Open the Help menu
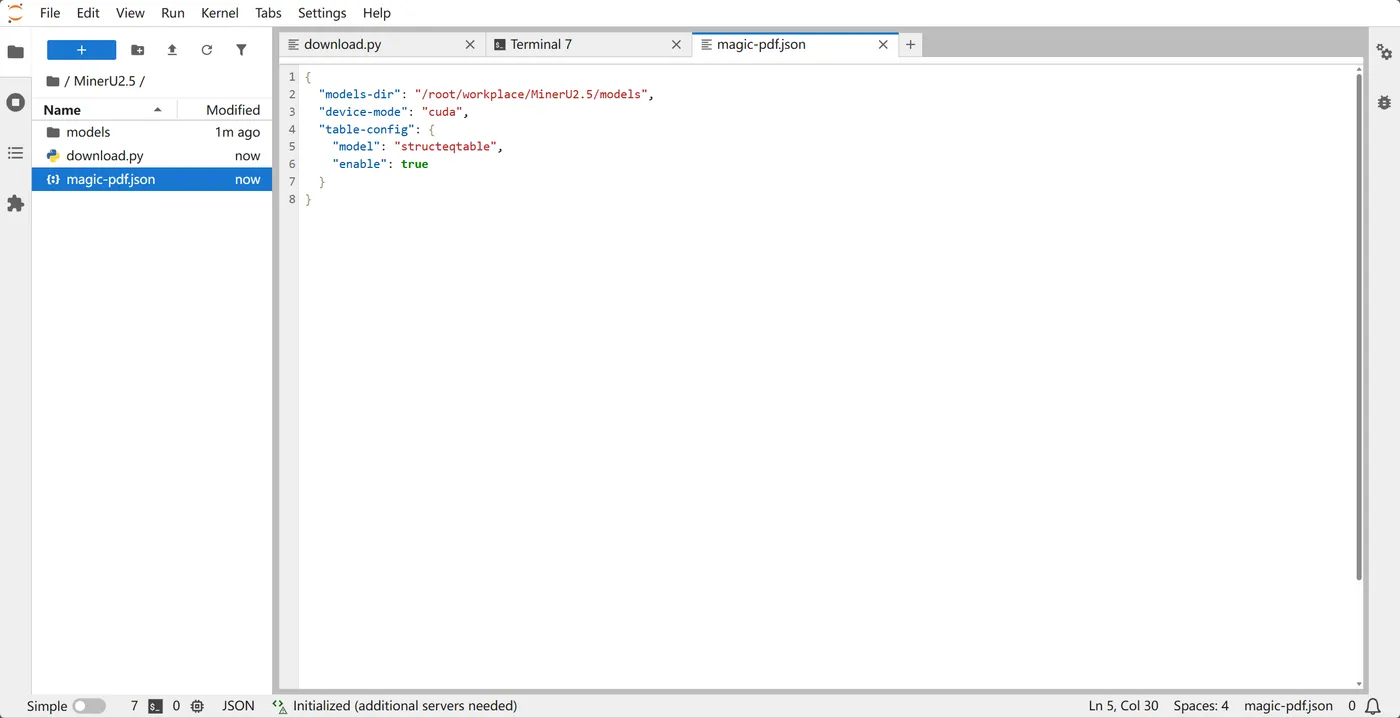1400x718 pixels. click(377, 13)
